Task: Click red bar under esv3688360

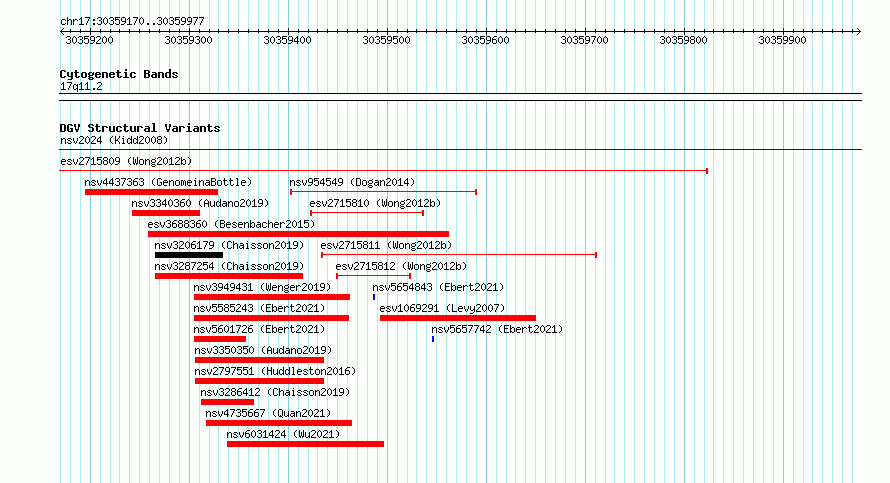Action: coord(299,234)
